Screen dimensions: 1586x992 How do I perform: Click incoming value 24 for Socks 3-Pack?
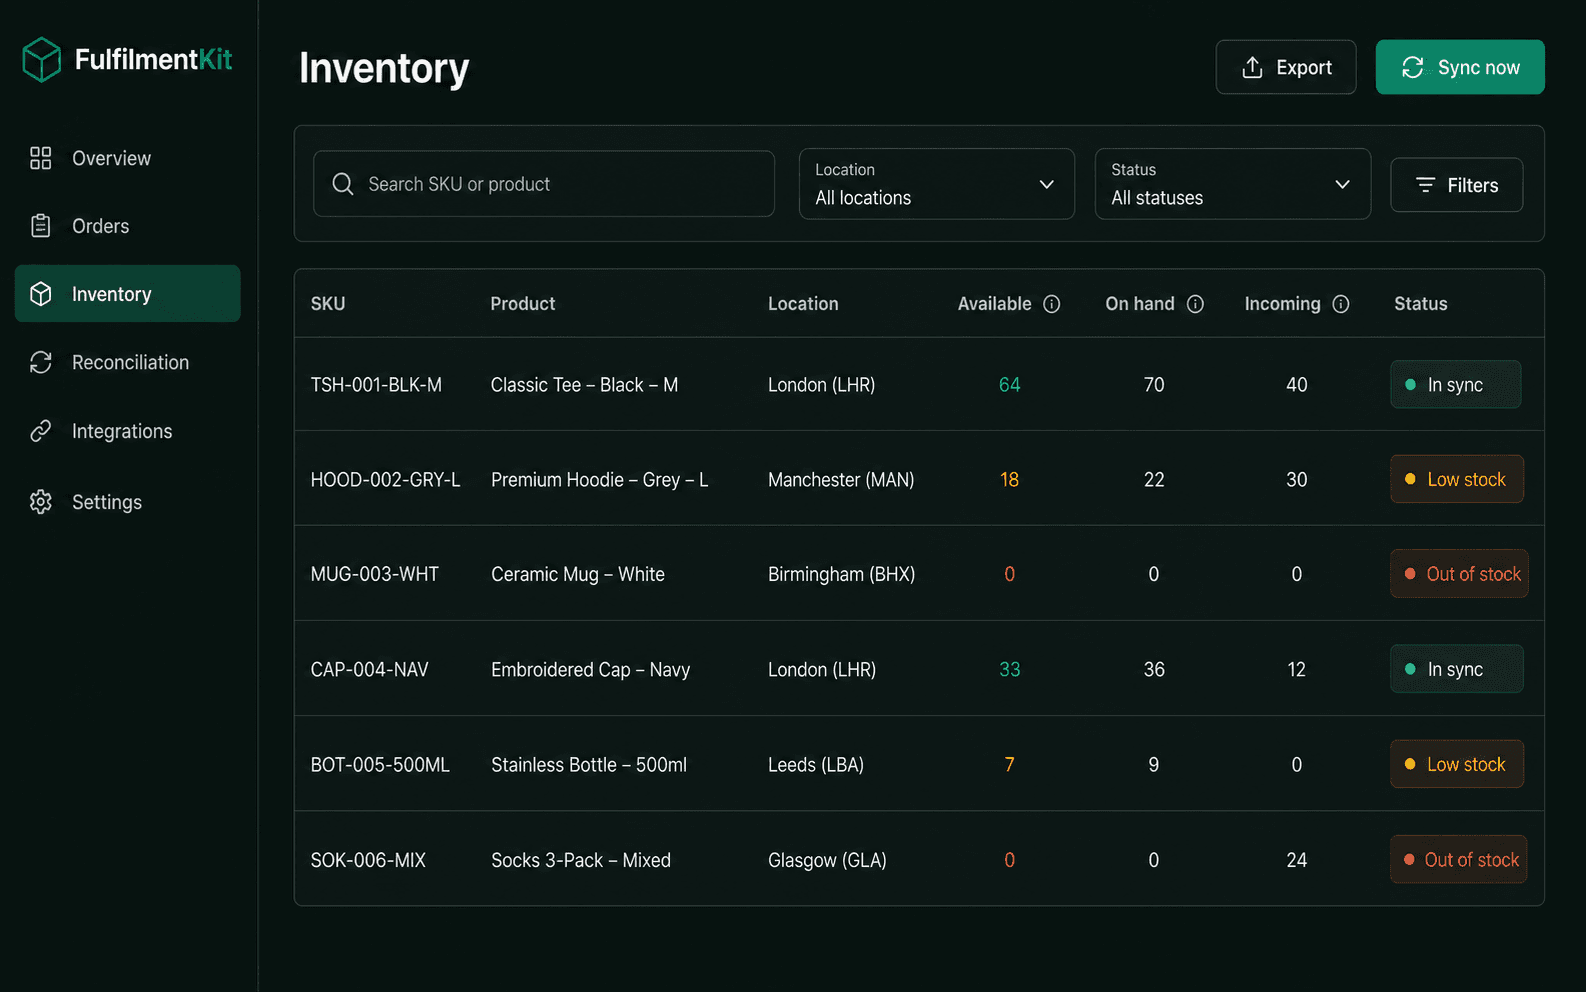(1297, 860)
